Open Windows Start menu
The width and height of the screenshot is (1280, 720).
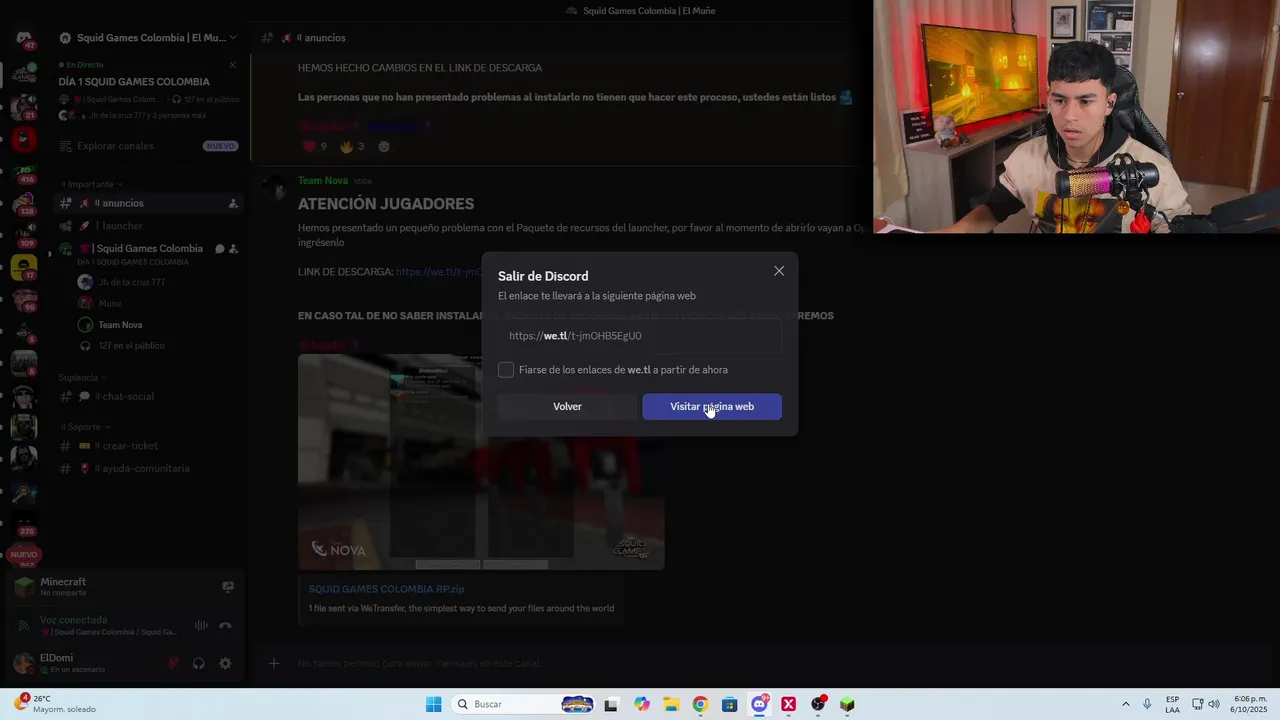(x=433, y=704)
